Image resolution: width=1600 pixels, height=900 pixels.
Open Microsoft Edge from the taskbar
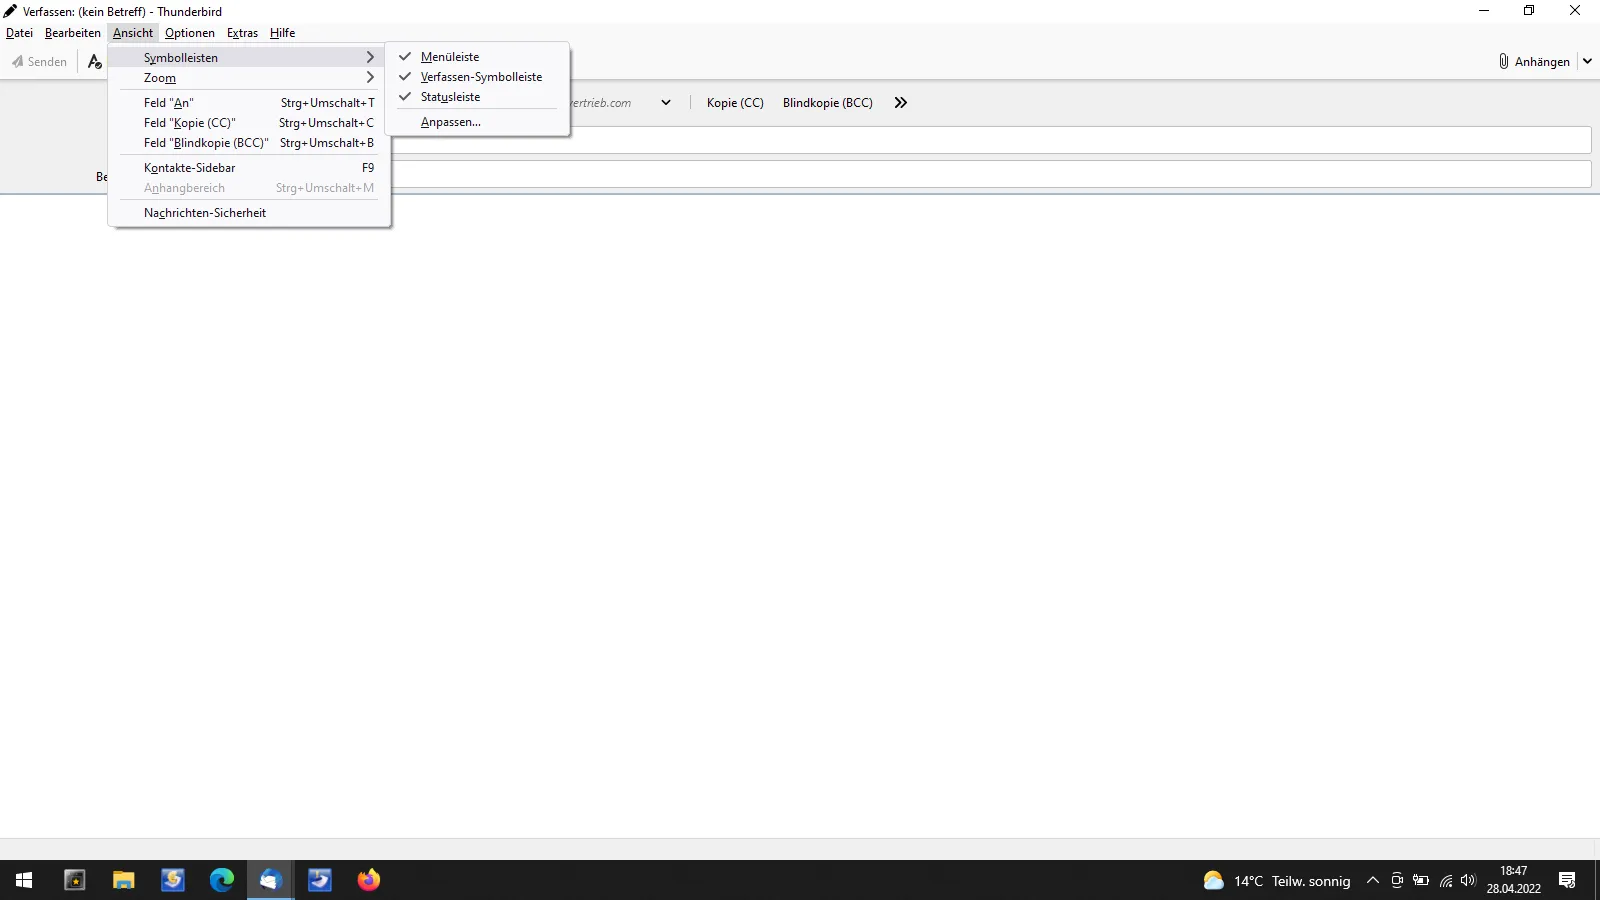click(221, 880)
